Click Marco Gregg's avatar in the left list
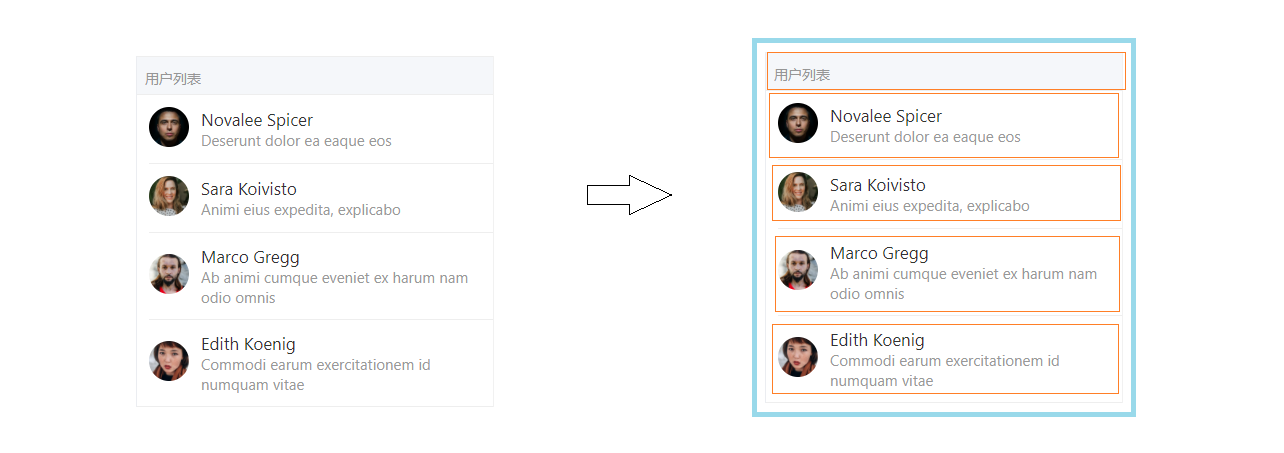The image size is (1284, 453). pyautogui.click(x=169, y=273)
